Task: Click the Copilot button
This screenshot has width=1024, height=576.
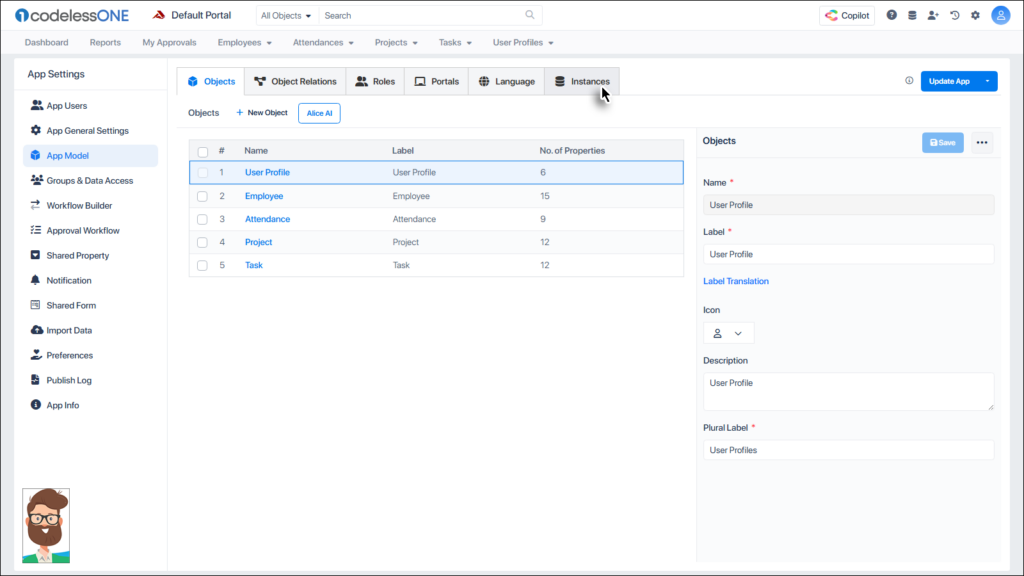Action: [847, 15]
